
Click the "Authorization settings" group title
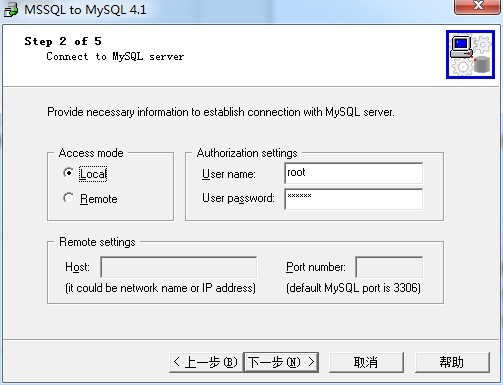point(247,153)
